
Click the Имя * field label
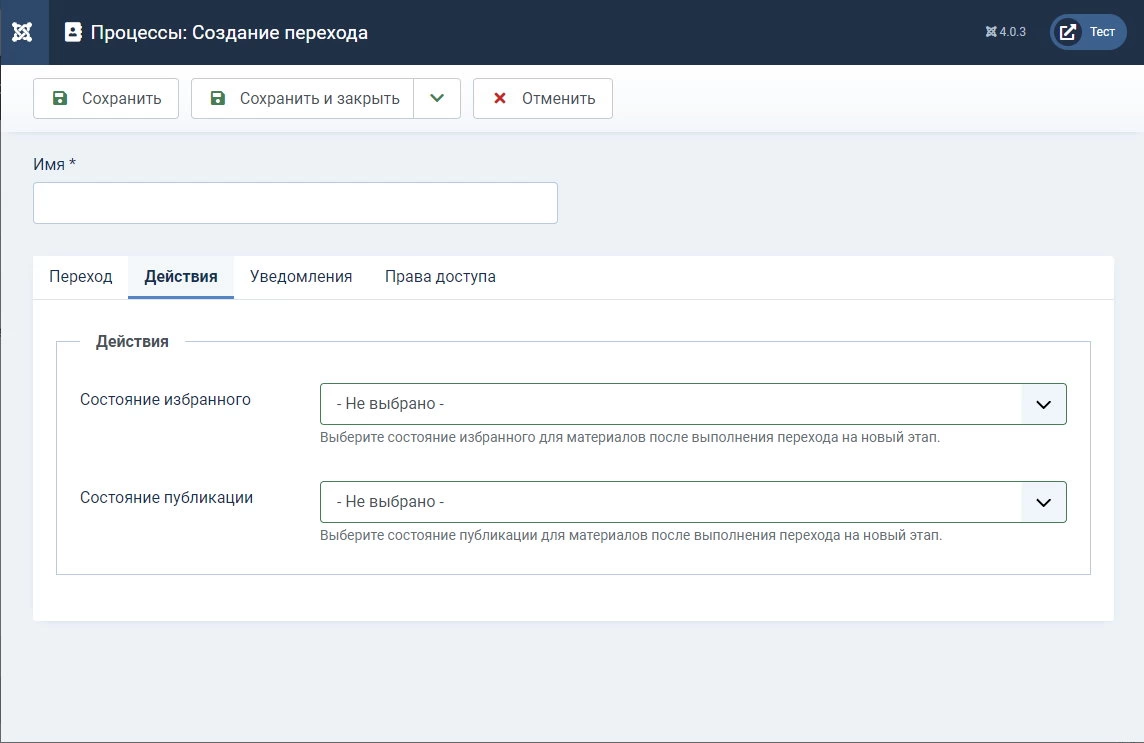point(55,164)
